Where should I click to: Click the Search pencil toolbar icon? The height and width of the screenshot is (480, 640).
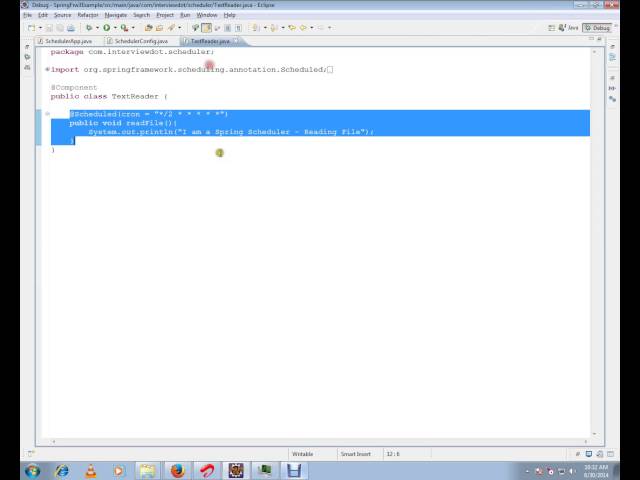[171, 28]
